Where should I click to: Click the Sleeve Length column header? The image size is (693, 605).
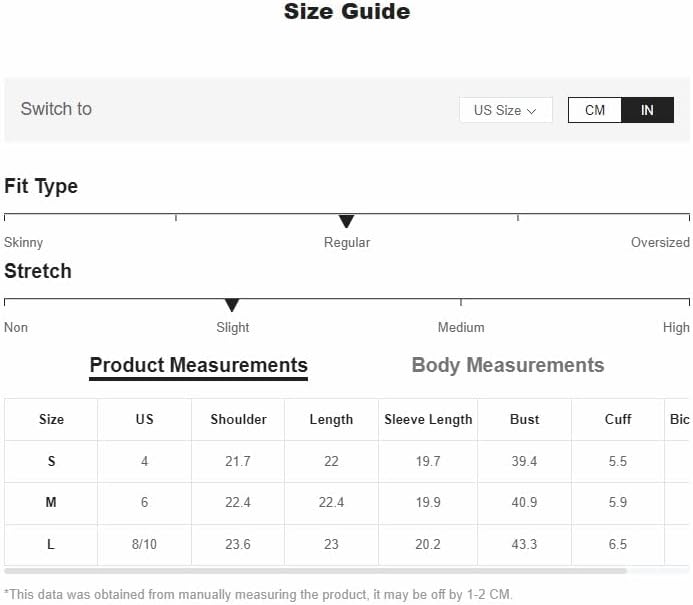click(x=428, y=419)
